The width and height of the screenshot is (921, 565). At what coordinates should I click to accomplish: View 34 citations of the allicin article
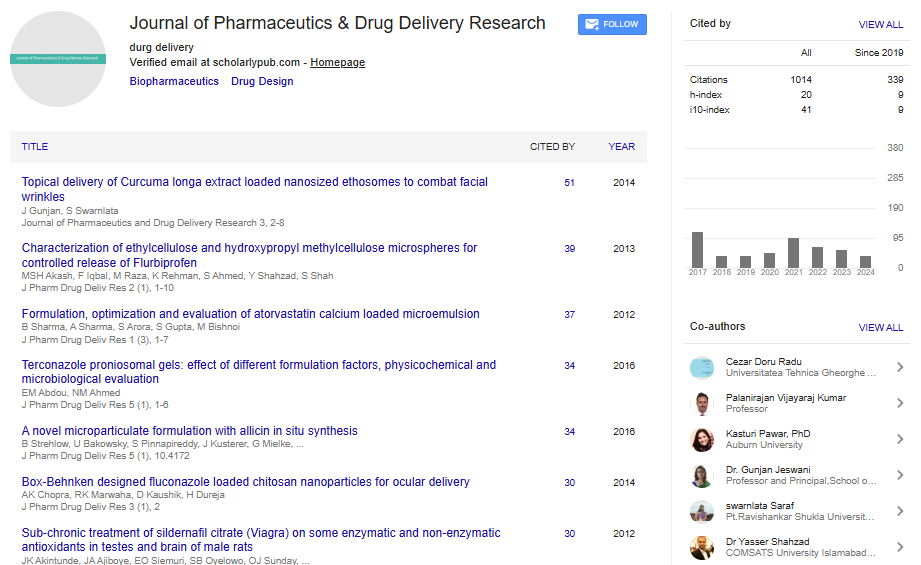point(569,431)
